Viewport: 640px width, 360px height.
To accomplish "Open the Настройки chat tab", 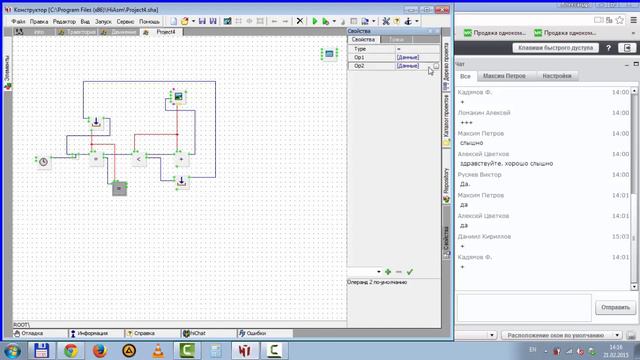I will point(557,76).
